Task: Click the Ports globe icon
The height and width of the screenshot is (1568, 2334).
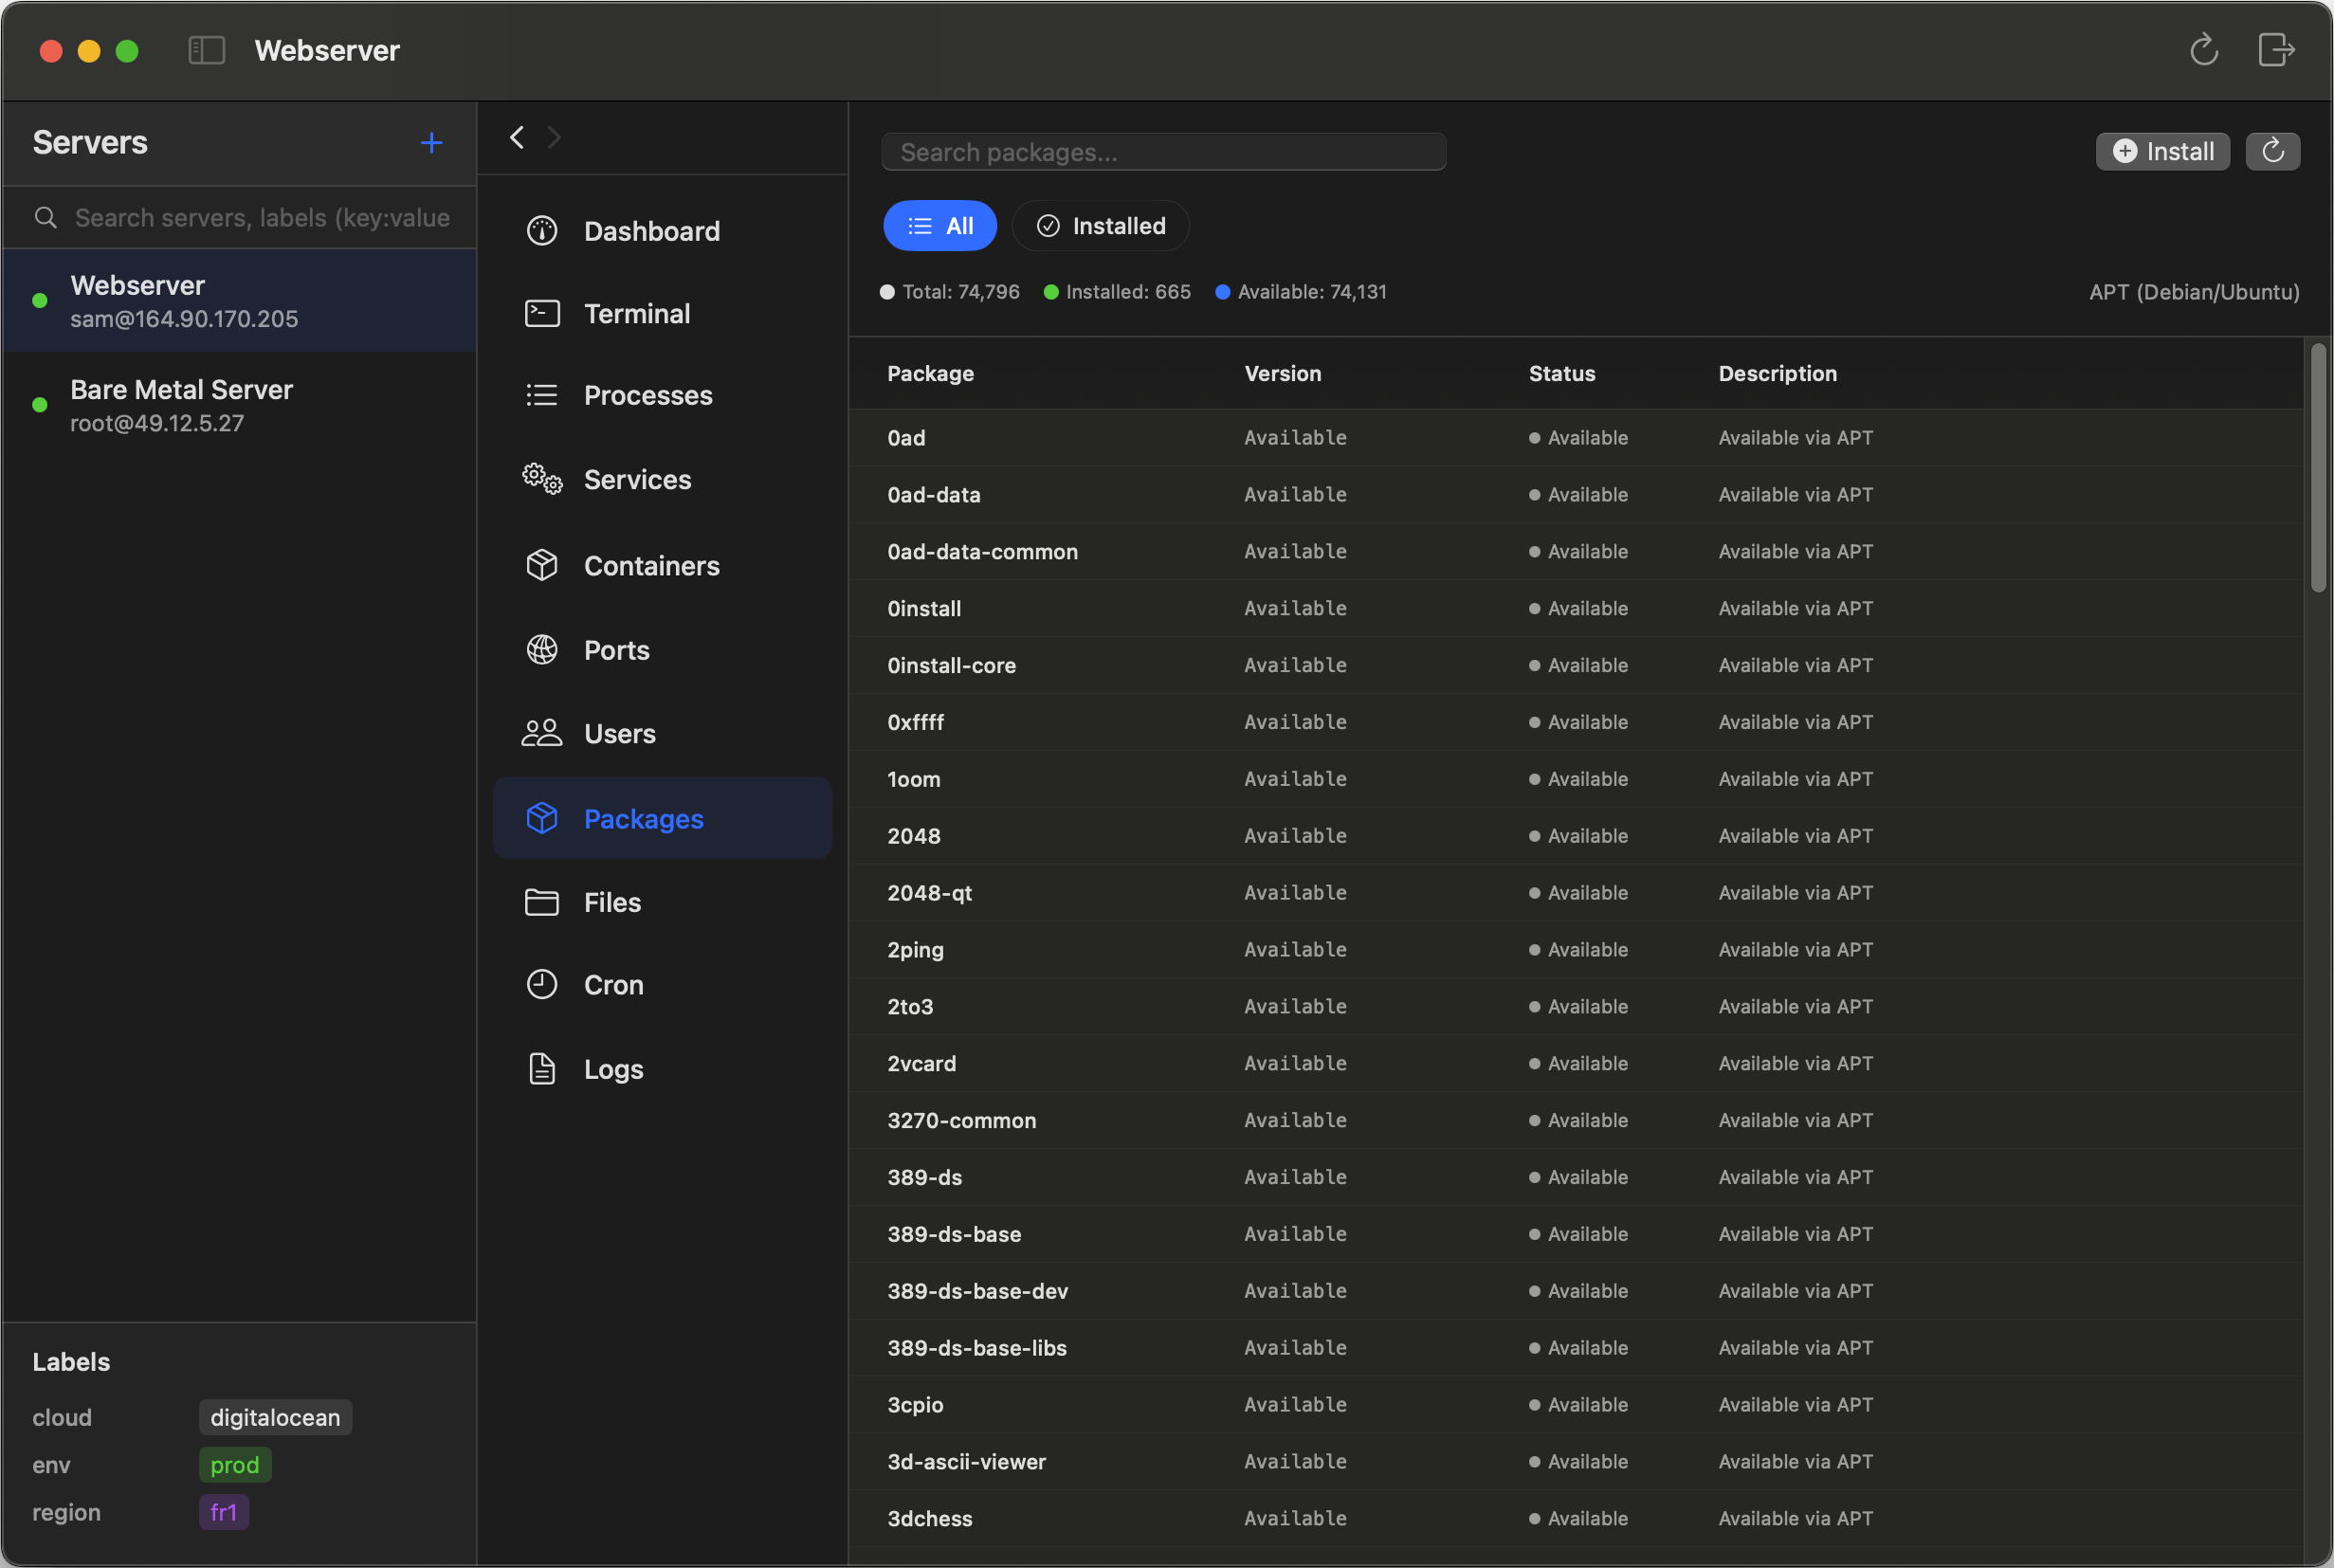Action: [542, 650]
